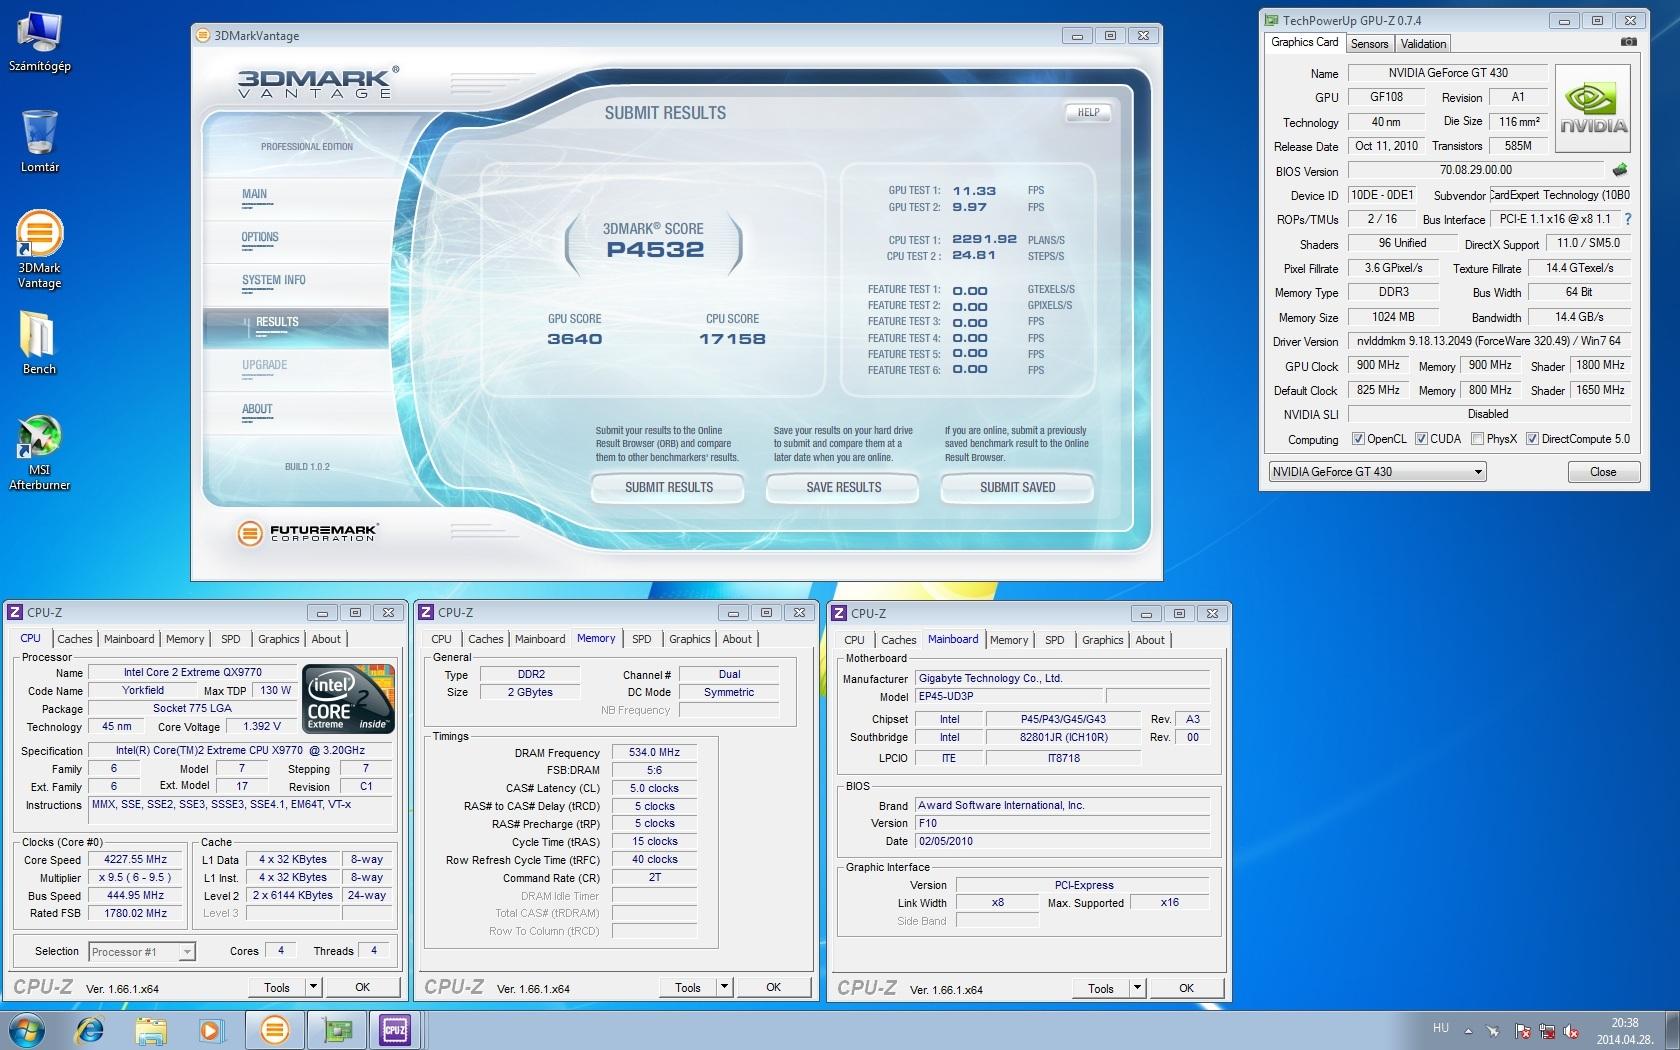Switch to Sensors tab in GPU-Z
The width and height of the screenshot is (1680, 1050).
(1369, 44)
